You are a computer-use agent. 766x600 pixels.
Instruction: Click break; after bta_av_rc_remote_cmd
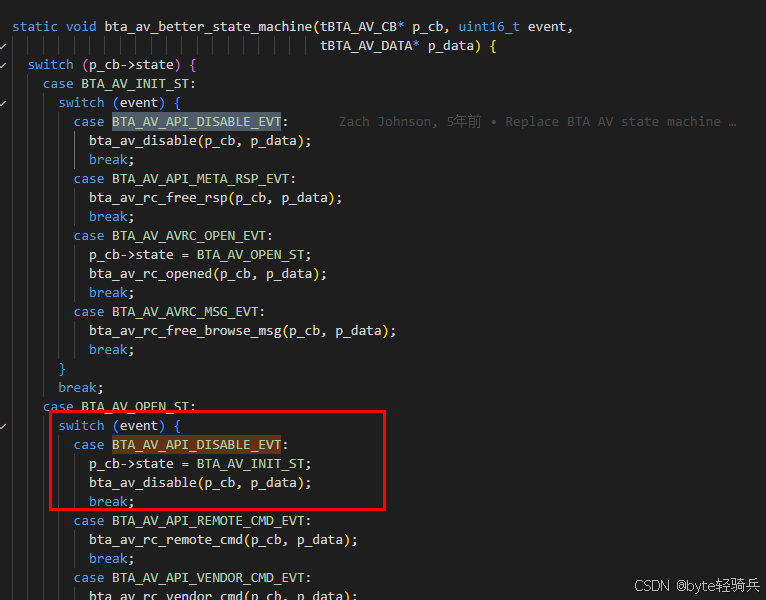(x=111, y=559)
